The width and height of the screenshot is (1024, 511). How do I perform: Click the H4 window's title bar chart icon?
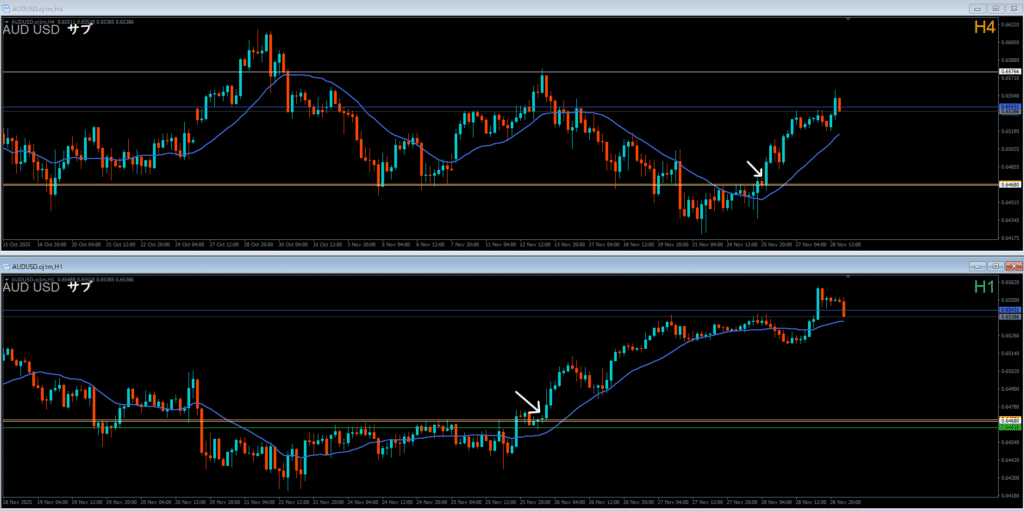[7, 8]
